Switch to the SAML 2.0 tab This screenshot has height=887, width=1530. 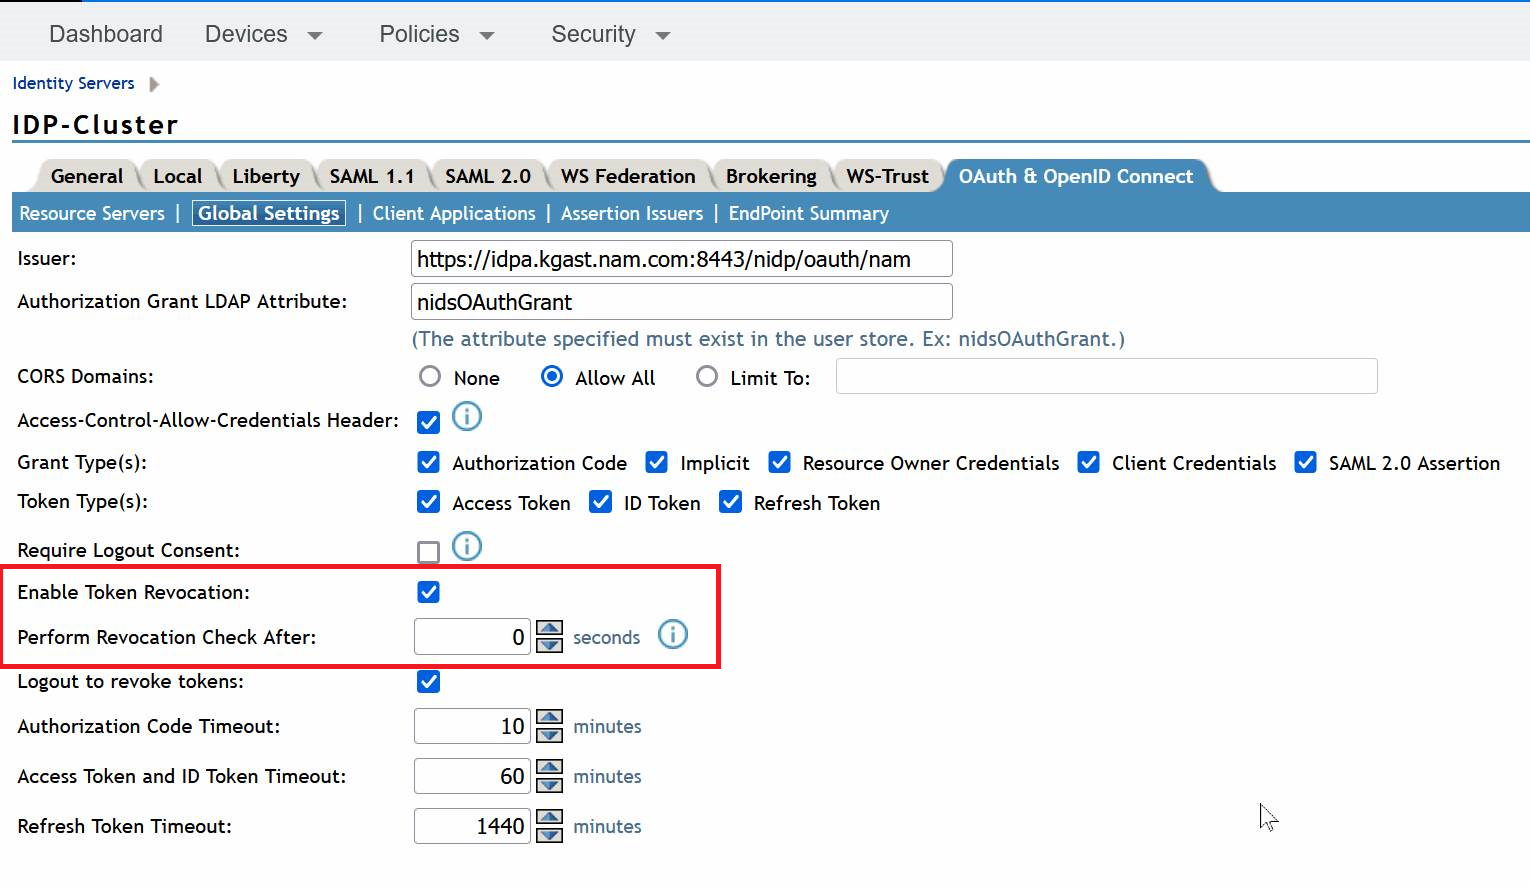click(x=487, y=175)
